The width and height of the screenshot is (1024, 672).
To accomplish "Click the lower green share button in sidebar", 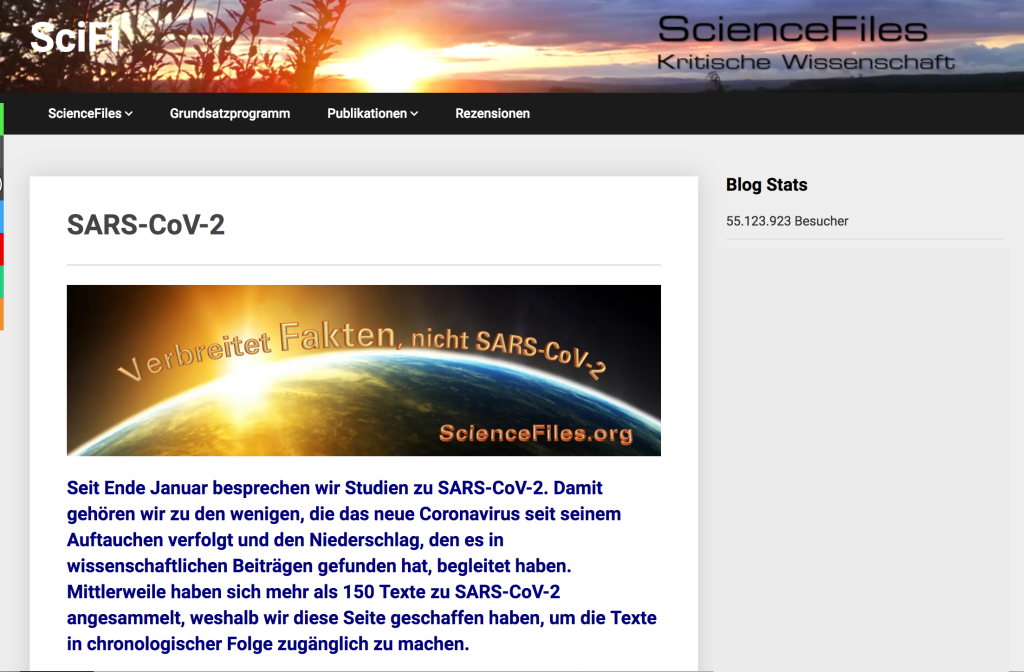I will pyautogui.click(x=2, y=282).
